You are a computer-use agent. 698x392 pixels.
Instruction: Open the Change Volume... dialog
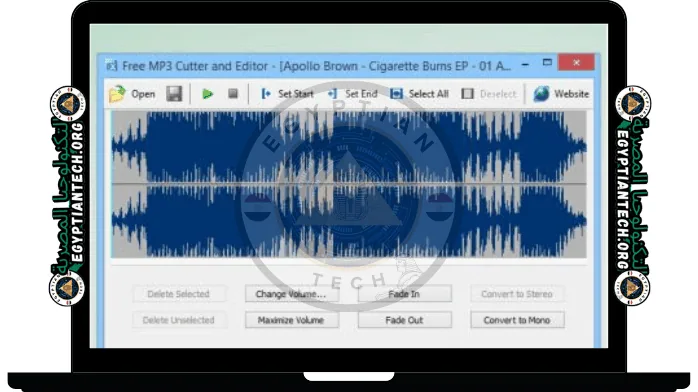292,294
